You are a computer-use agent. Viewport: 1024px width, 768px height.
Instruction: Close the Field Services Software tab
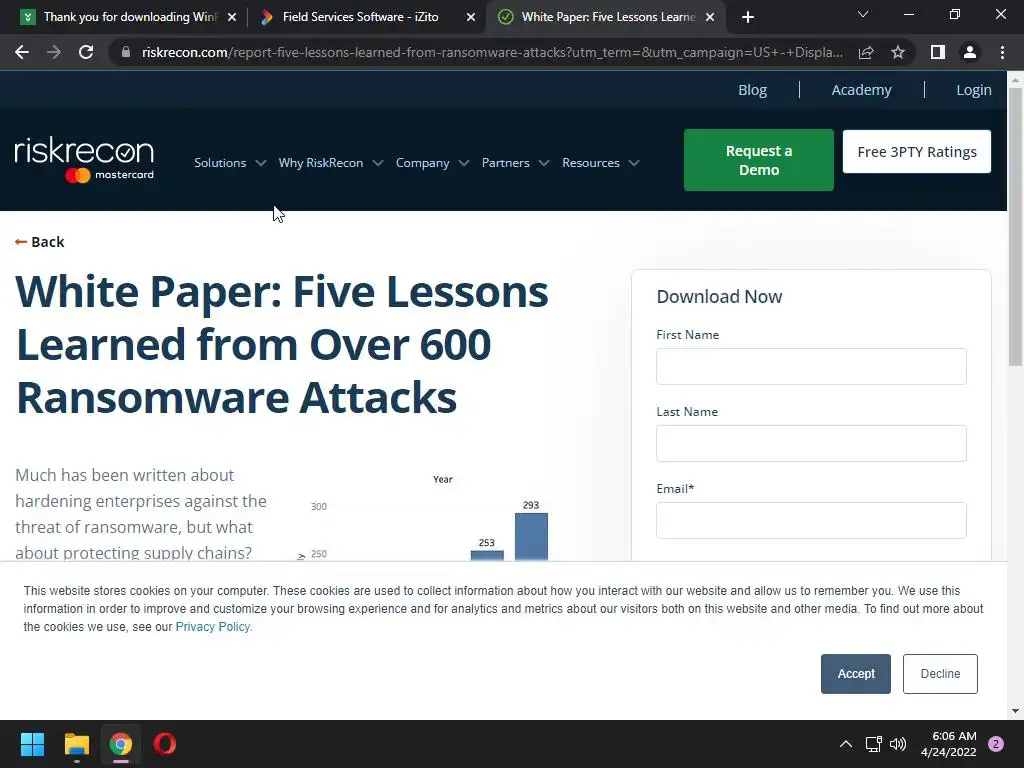471,17
